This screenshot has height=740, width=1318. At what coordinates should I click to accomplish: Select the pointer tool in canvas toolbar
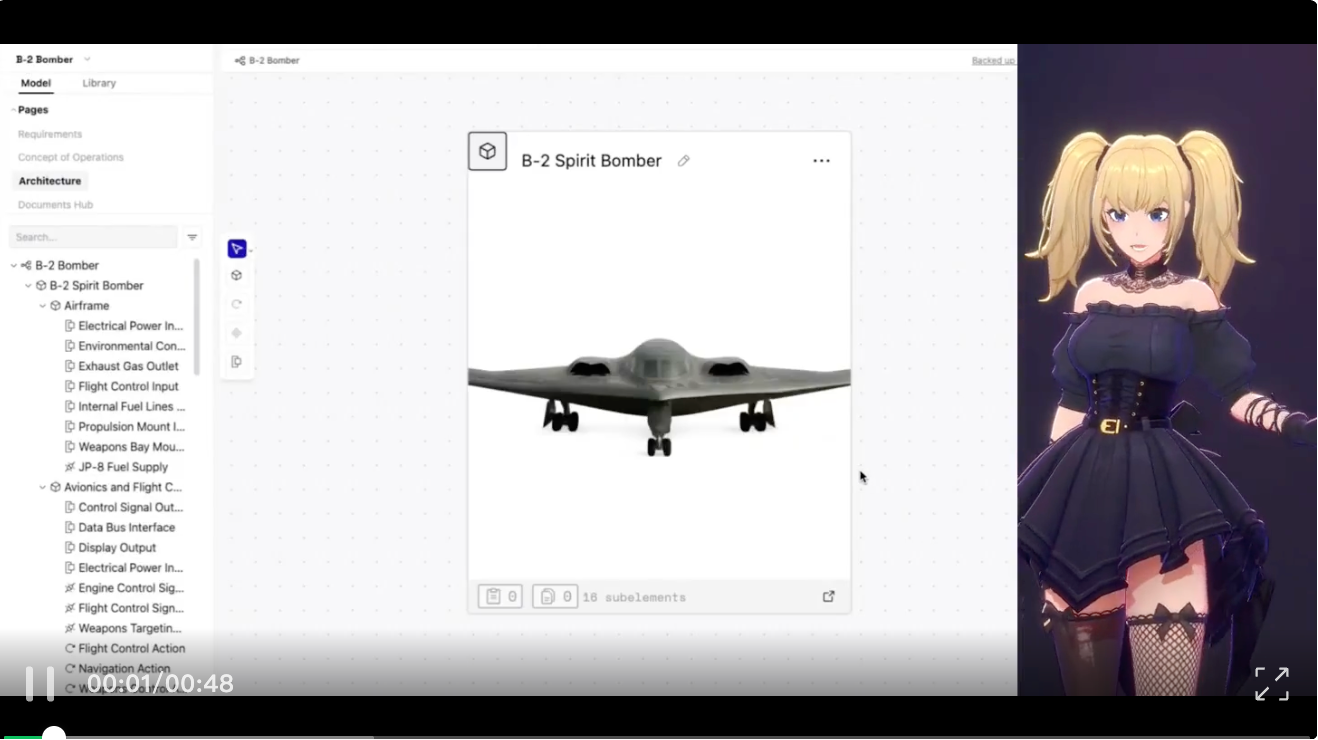(x=236, y=249)
